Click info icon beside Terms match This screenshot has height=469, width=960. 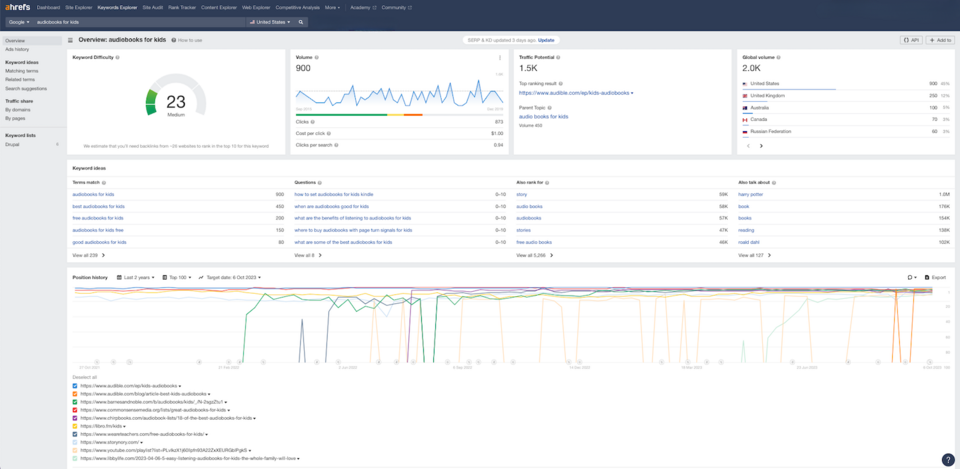104,182
